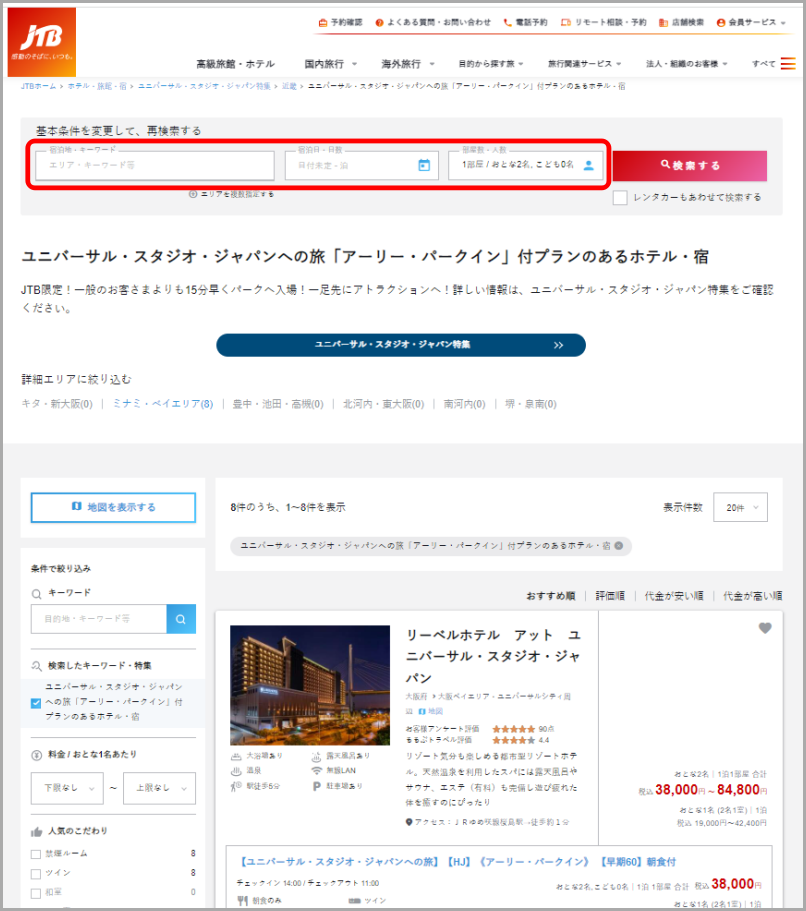Open 予約確認 in top bar

[x=341, y=23]
